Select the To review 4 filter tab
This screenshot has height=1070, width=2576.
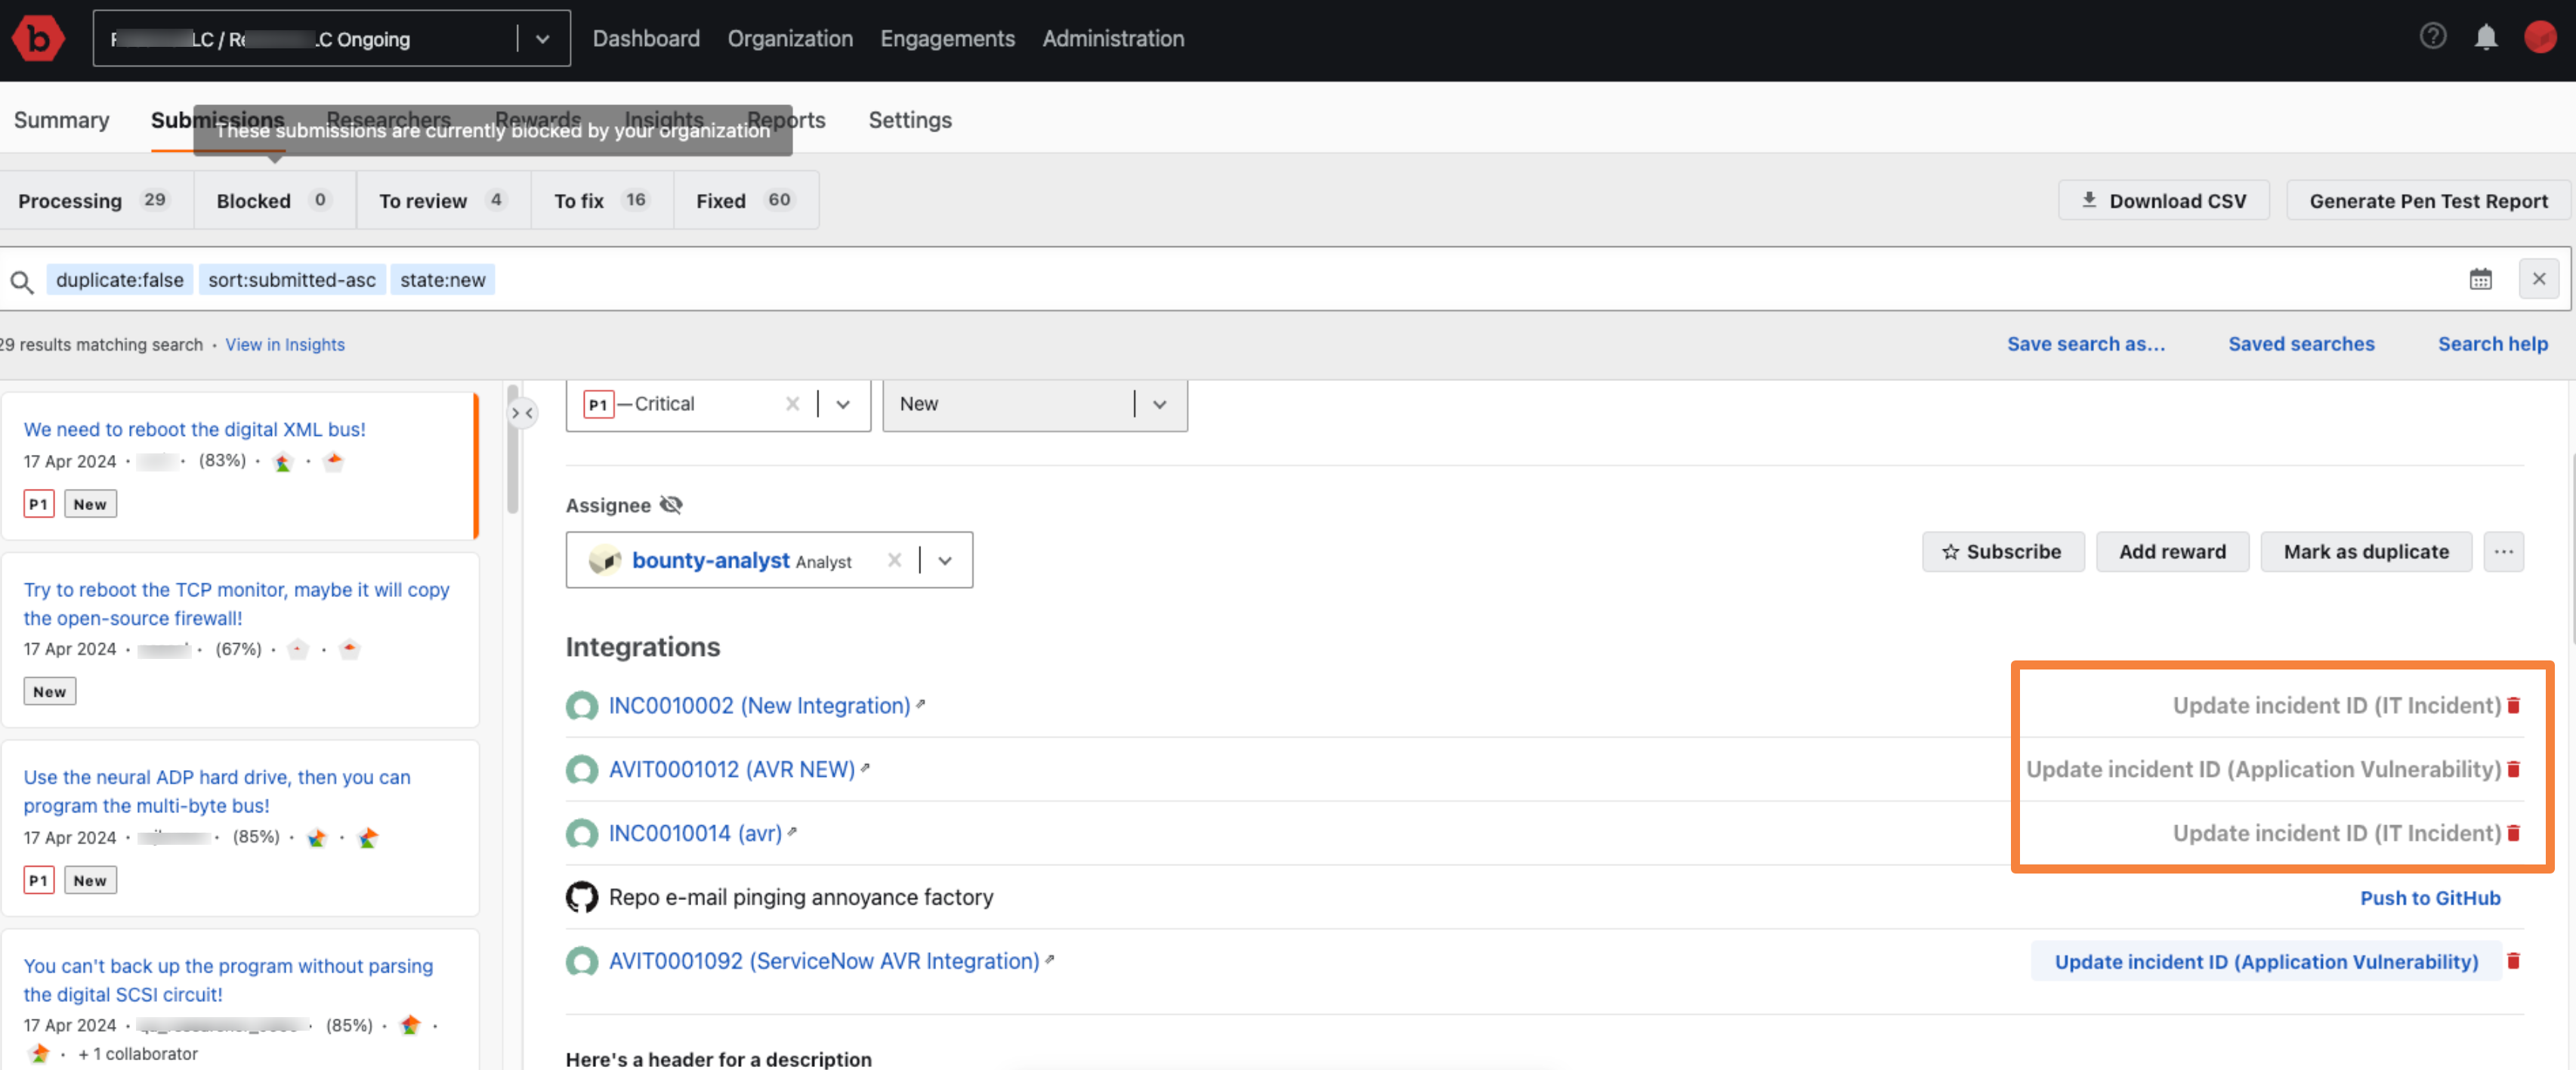443,201
